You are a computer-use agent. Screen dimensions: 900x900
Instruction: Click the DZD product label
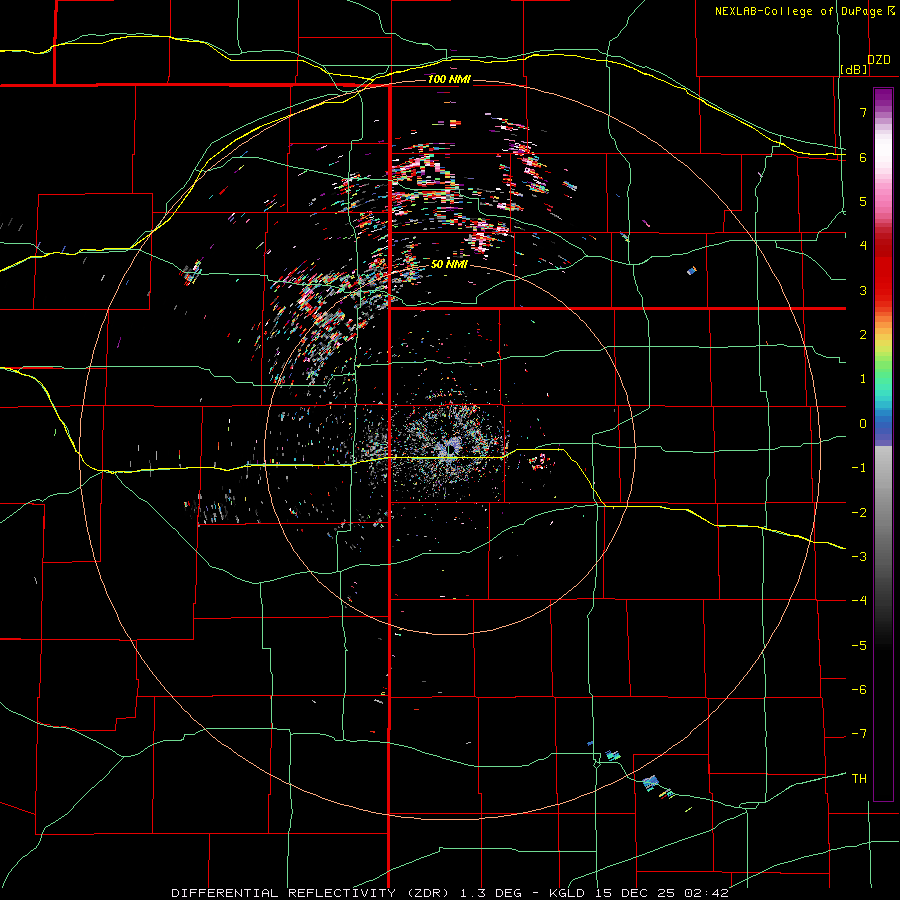[879, 60]
